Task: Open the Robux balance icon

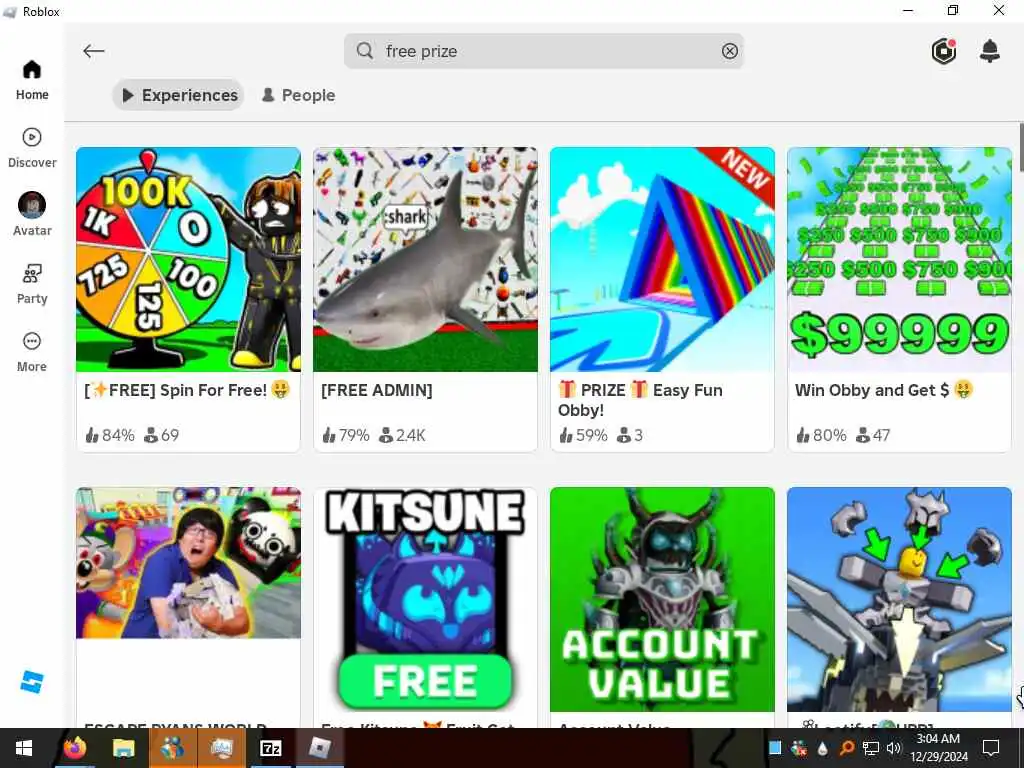Action: pyautogui.click(x=943, y=51)
